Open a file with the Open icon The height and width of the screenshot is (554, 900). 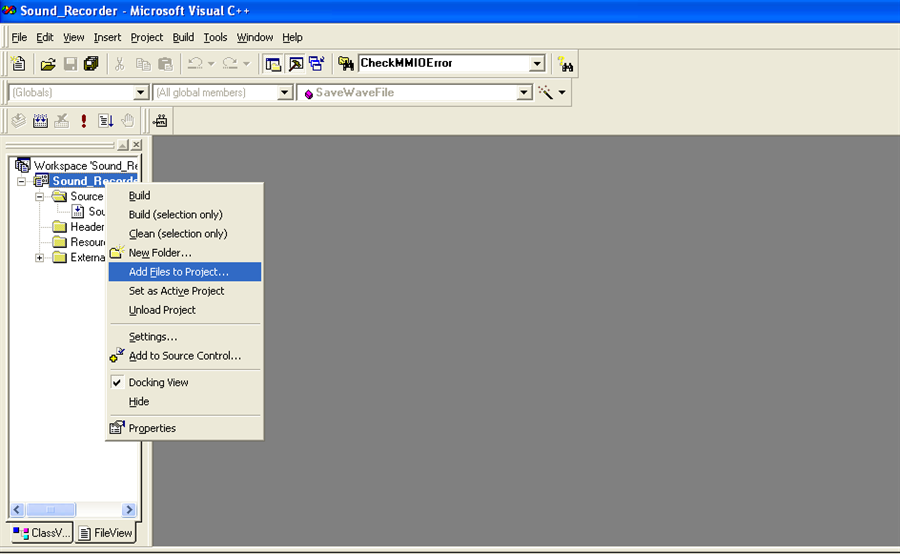(x=48, y=64)
